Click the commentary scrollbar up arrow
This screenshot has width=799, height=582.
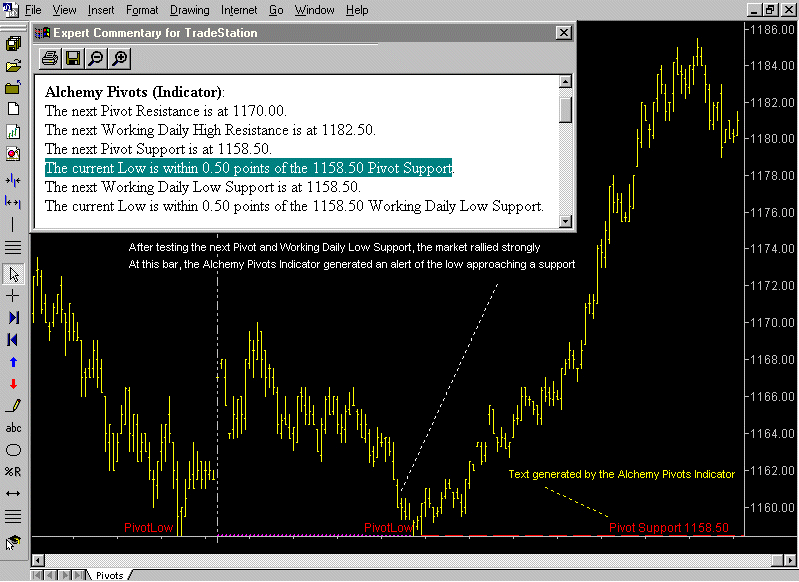coord(565,82)
